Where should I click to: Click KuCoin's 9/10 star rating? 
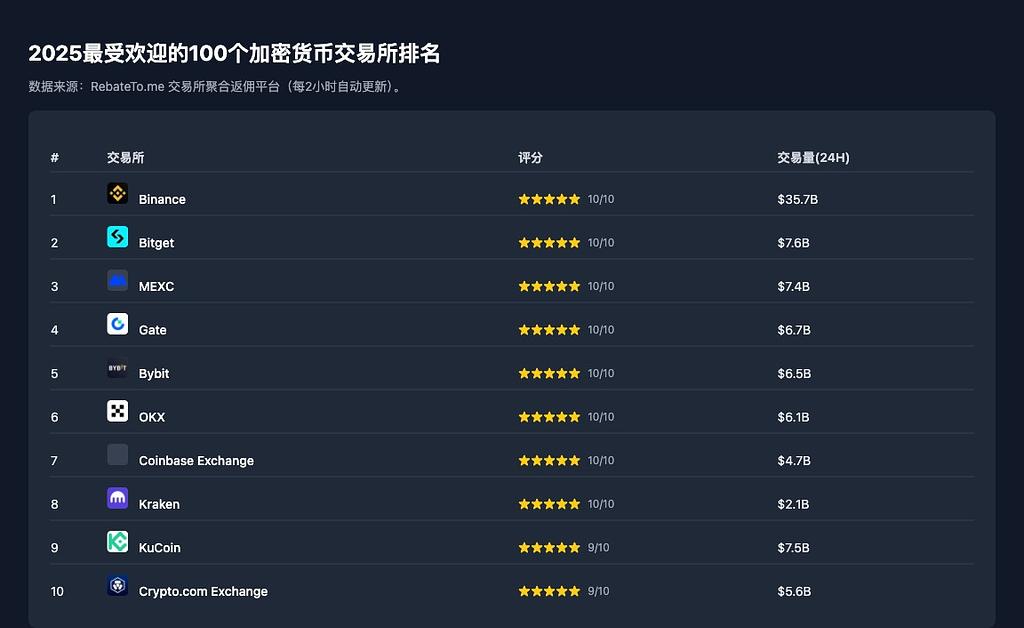click(x=549, y=548)
